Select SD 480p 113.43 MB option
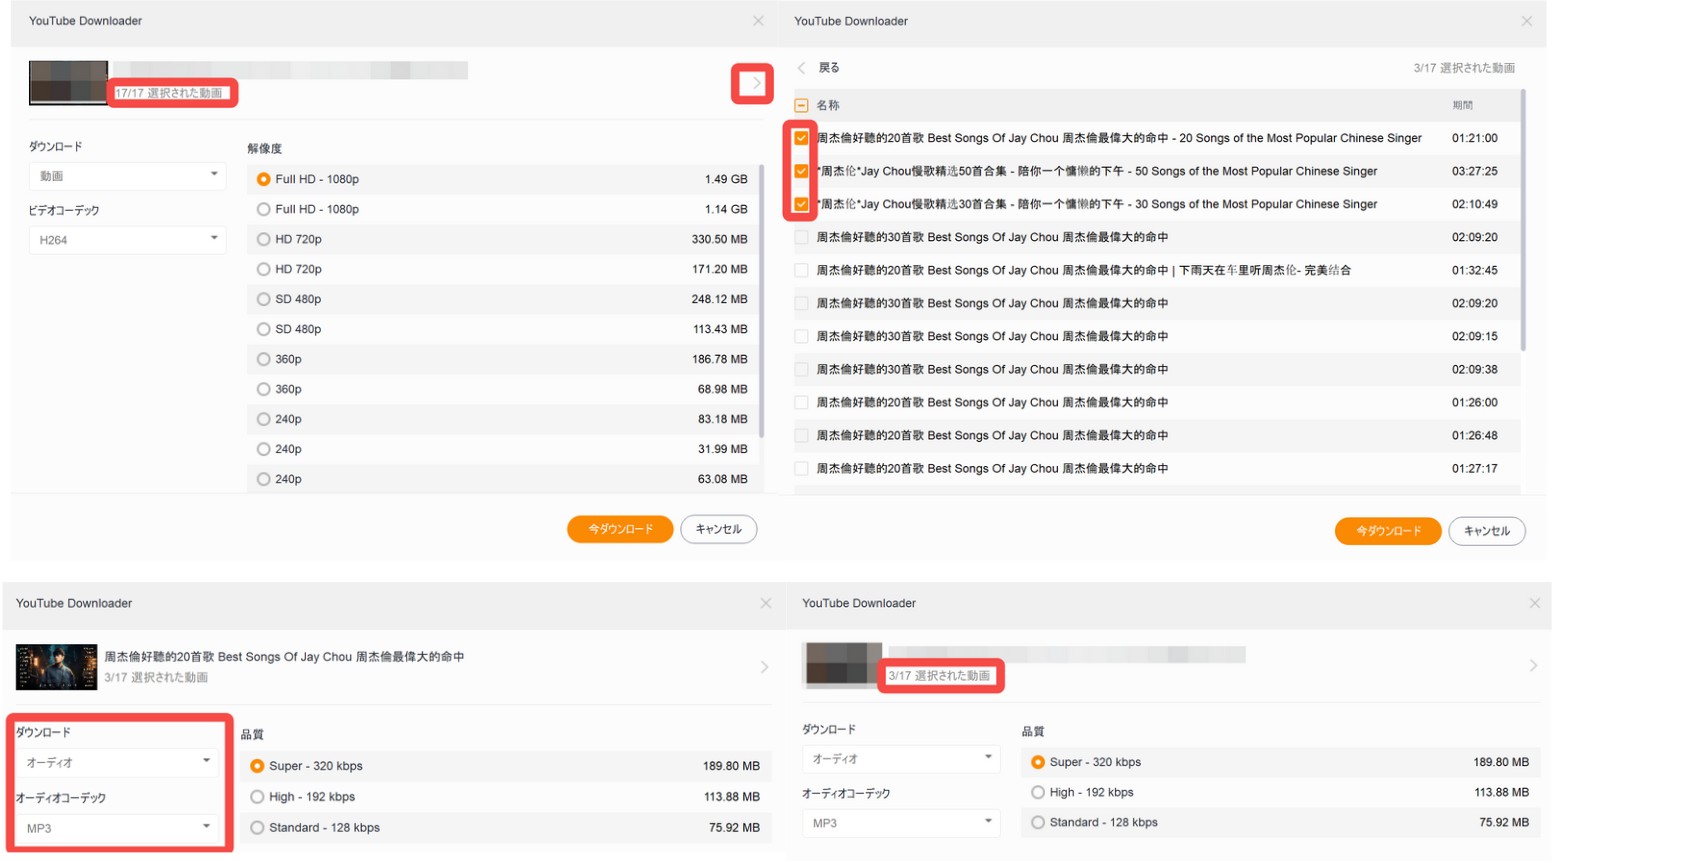The width and height of the screenshot is (1708, 861). 263,329
